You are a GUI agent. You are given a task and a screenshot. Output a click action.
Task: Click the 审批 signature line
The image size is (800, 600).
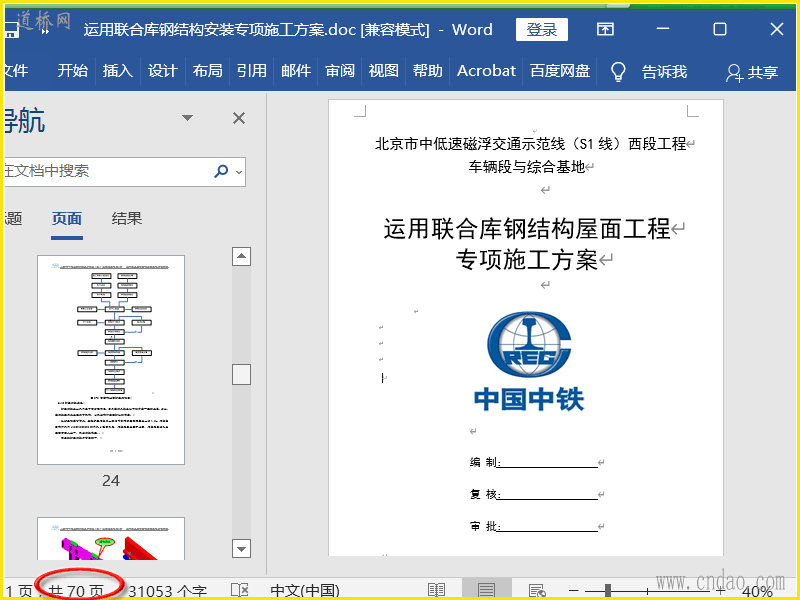point(533,526)
